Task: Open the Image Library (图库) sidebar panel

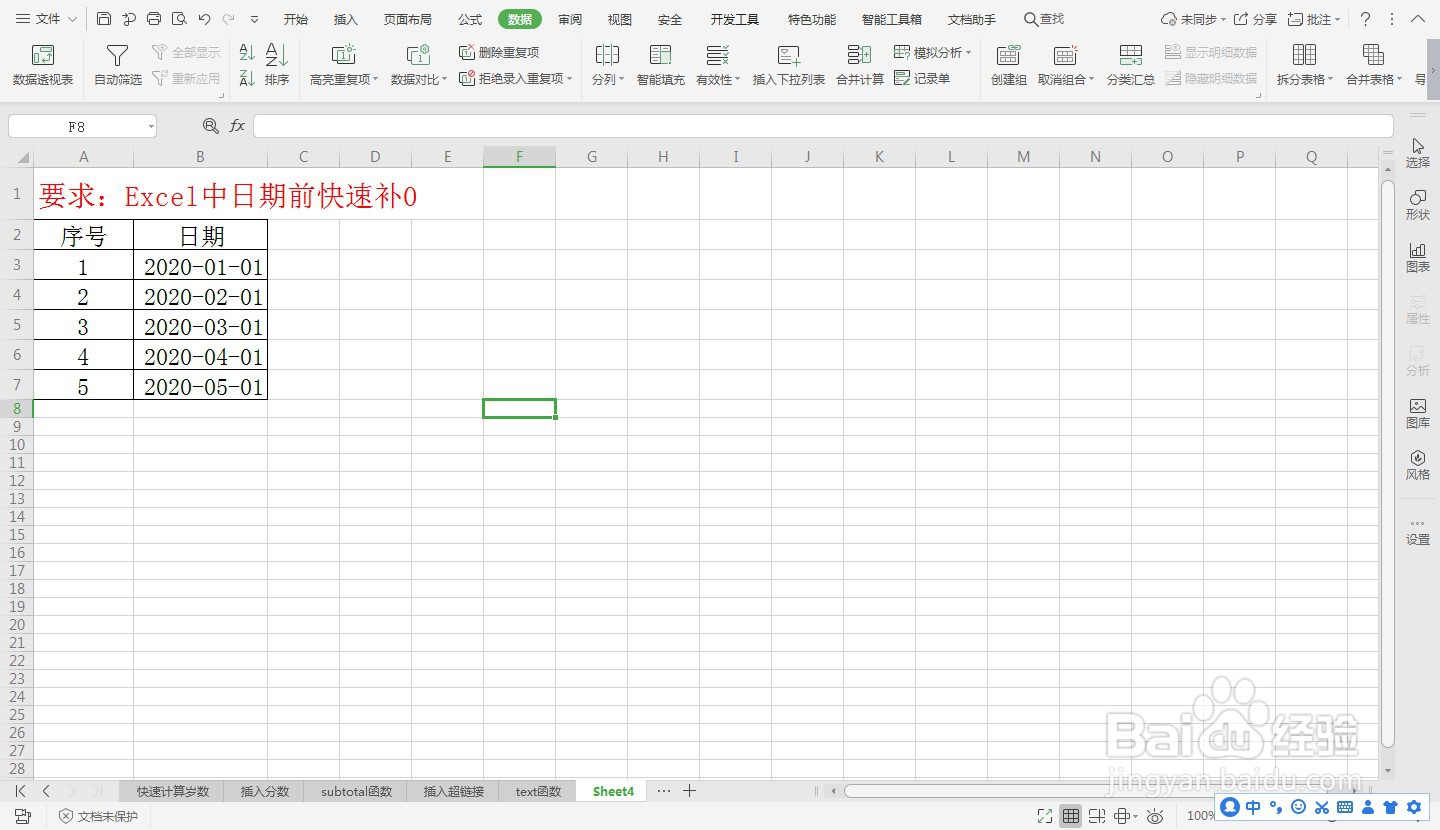Action: 1418,413
